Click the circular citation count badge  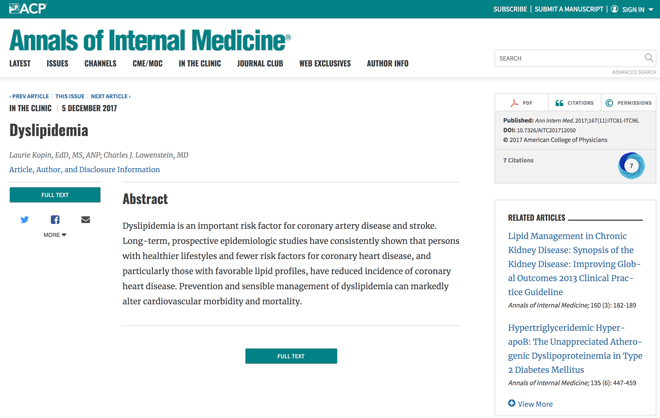pyautogui.click(x=631, y=165)
